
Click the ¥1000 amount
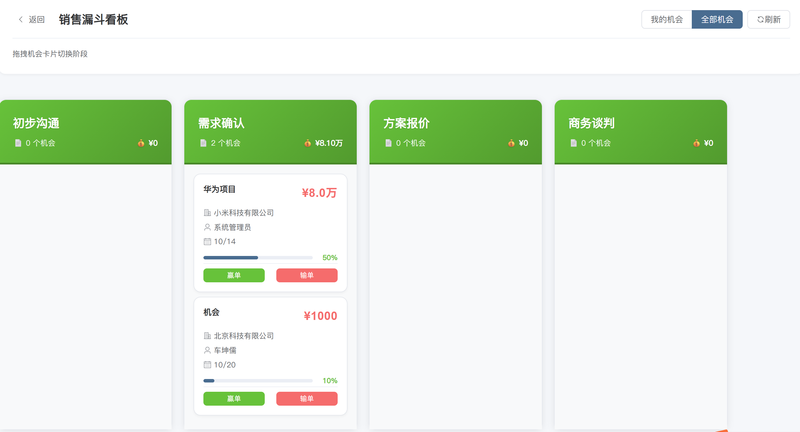[320, 316]
